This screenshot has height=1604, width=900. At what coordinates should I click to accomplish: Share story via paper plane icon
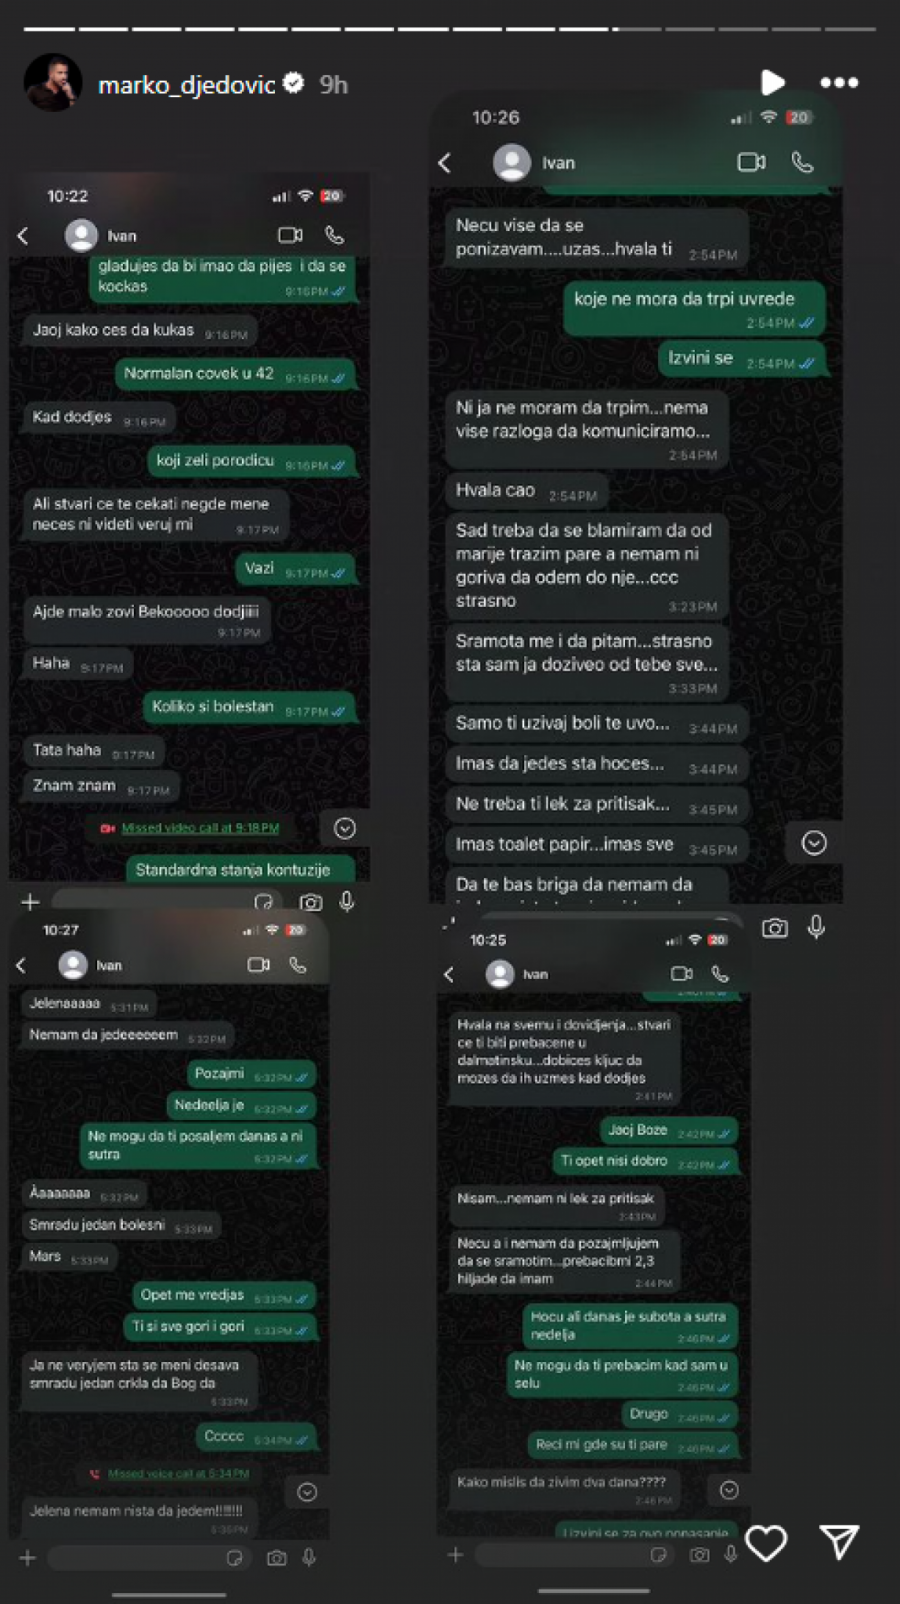tap(840, 1542)
